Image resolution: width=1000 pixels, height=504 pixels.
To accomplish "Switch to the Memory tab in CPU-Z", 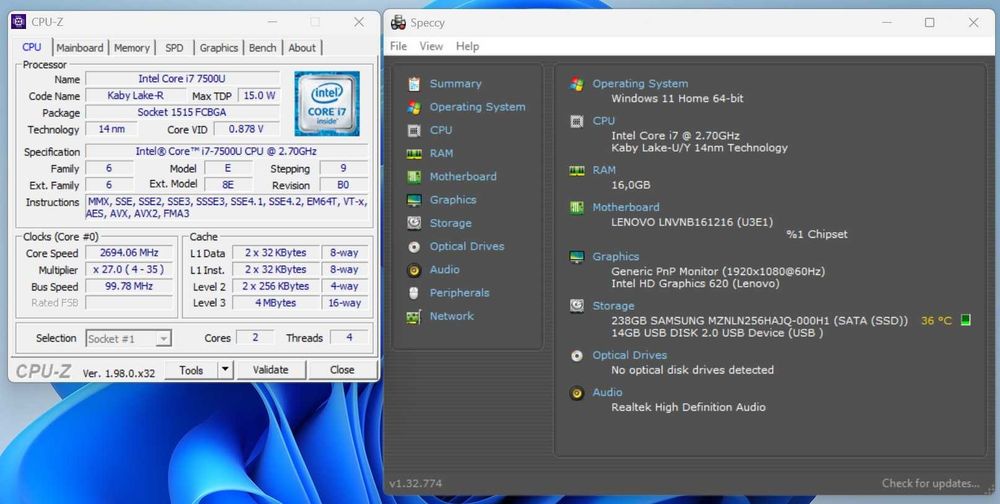I will (x=131, y=48).
